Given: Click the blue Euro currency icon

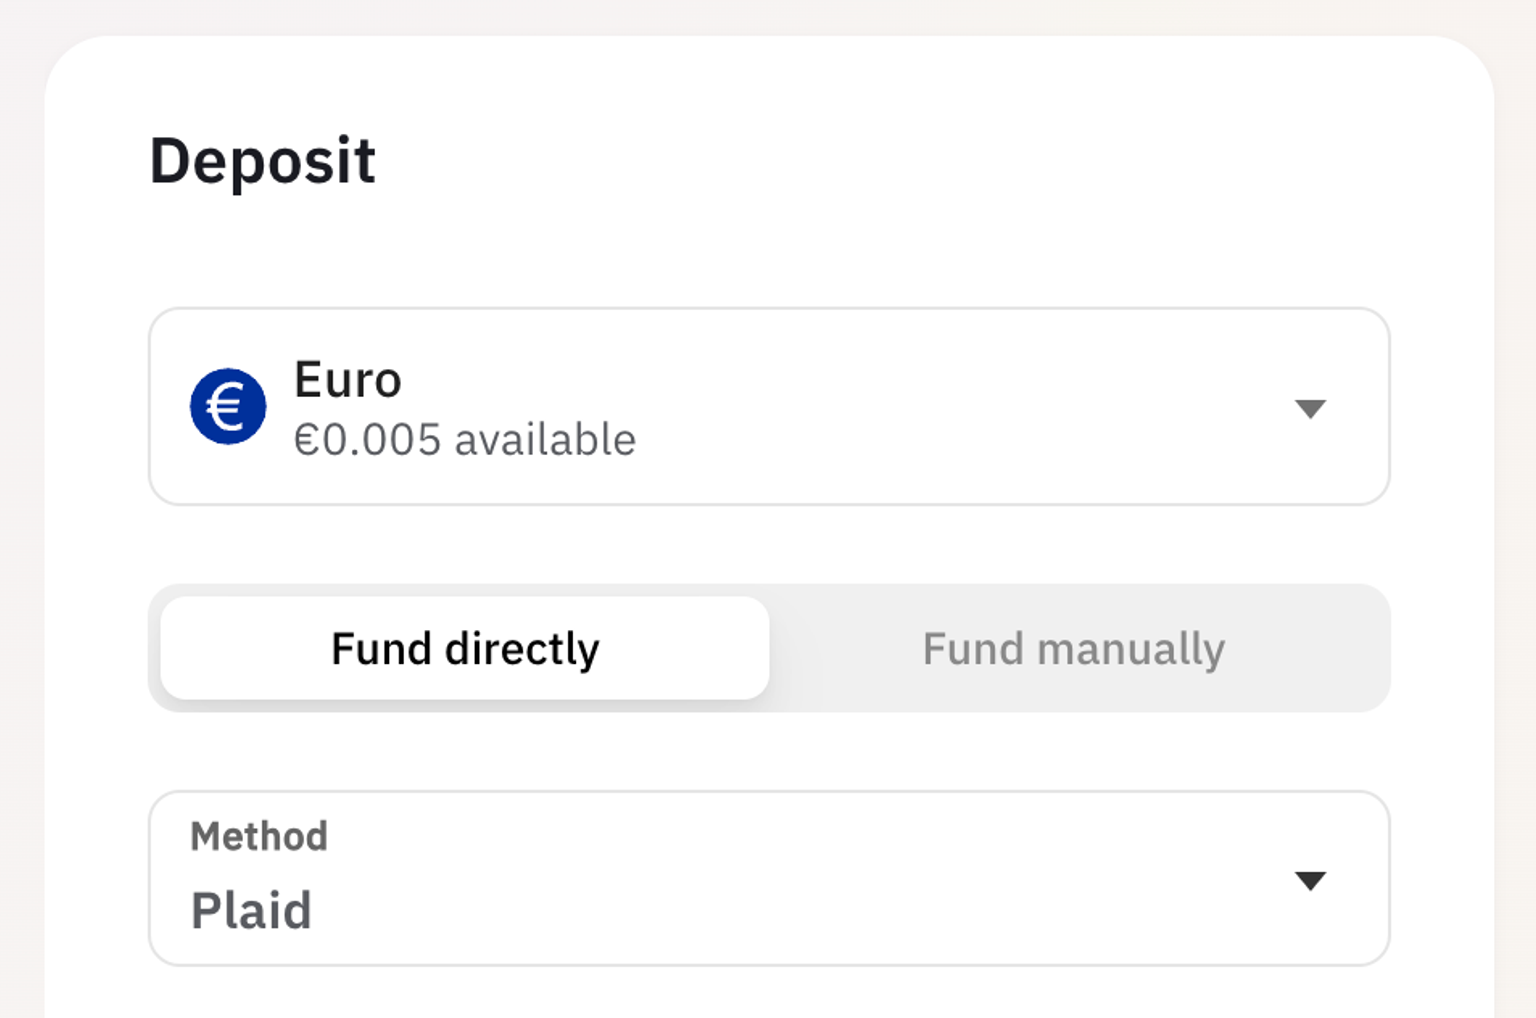Looking at the screenshot, I should click(x=228, y=406).
